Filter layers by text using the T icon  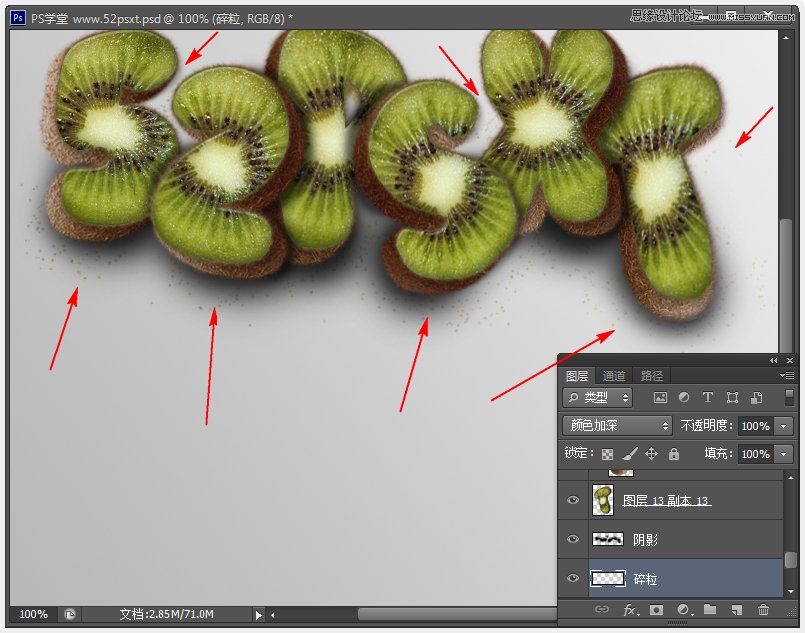pyautogui.click(x=707, y=397)
